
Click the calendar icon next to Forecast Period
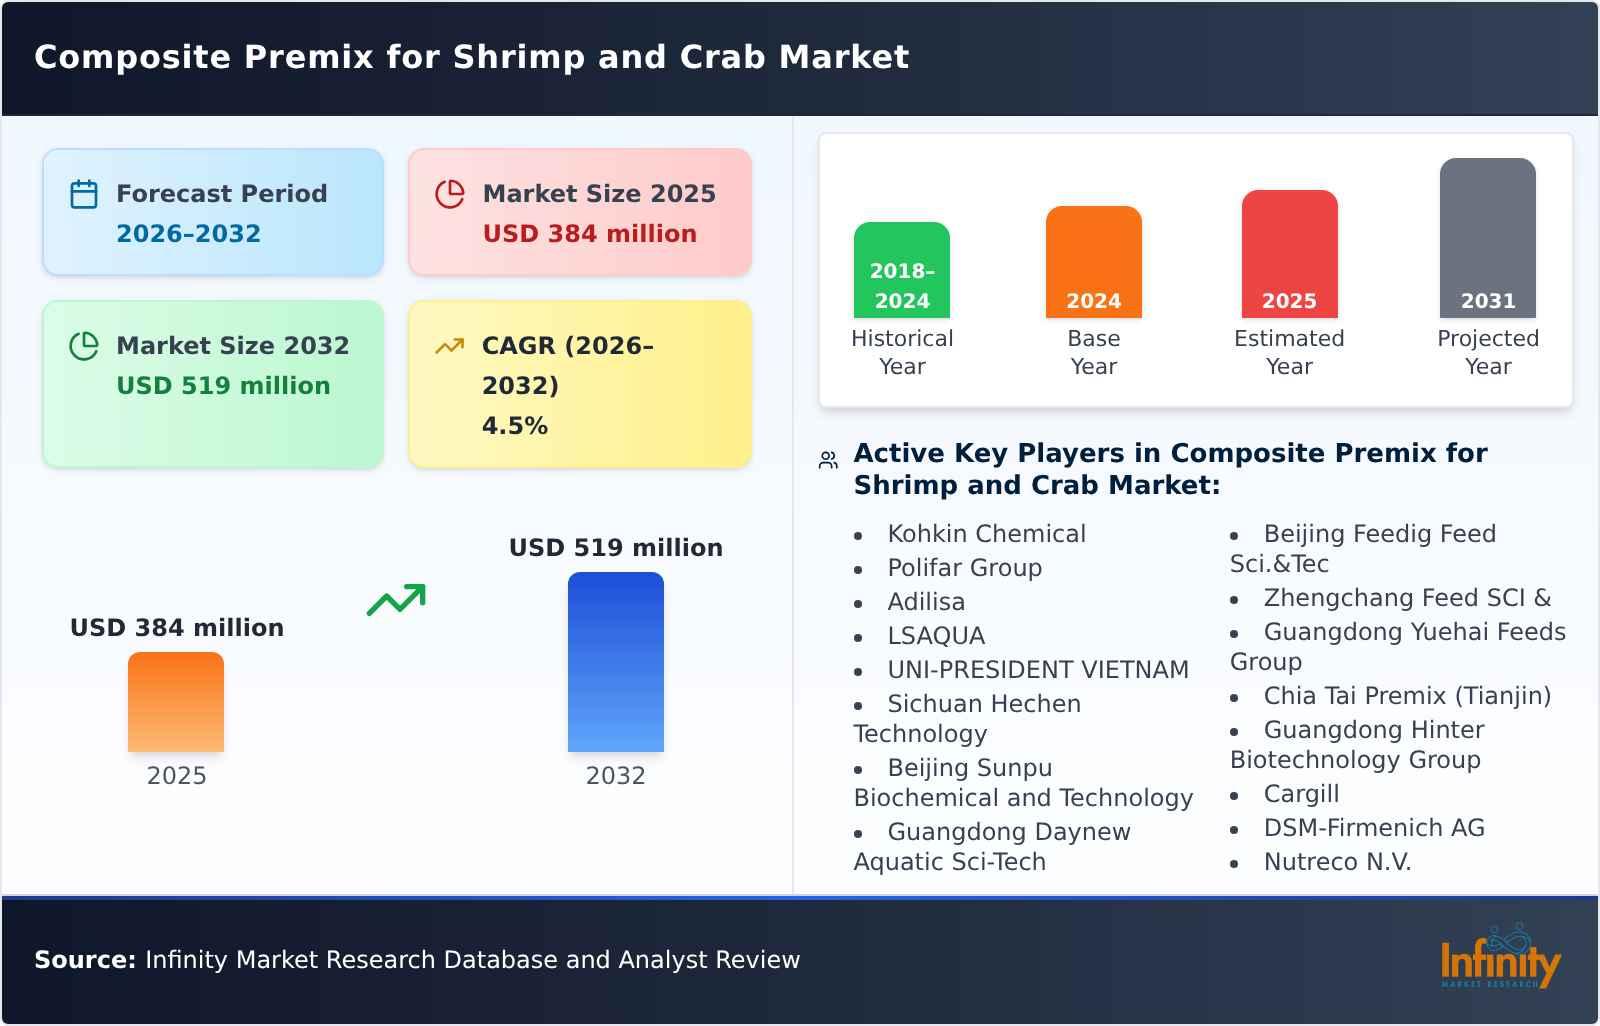[x=84, y=192]
